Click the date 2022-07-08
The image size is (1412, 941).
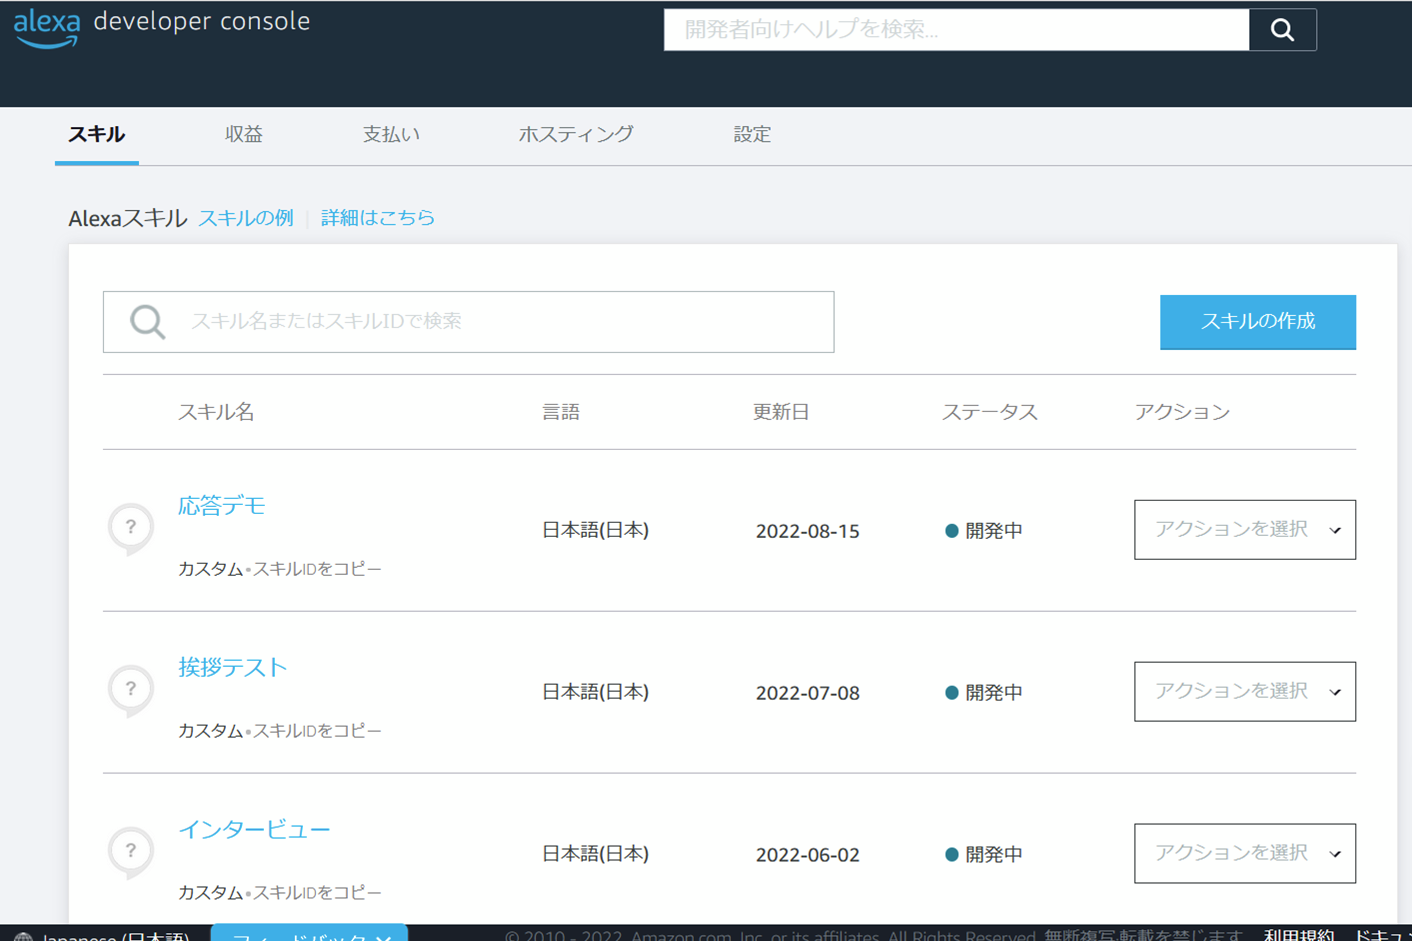coord(808,693)
